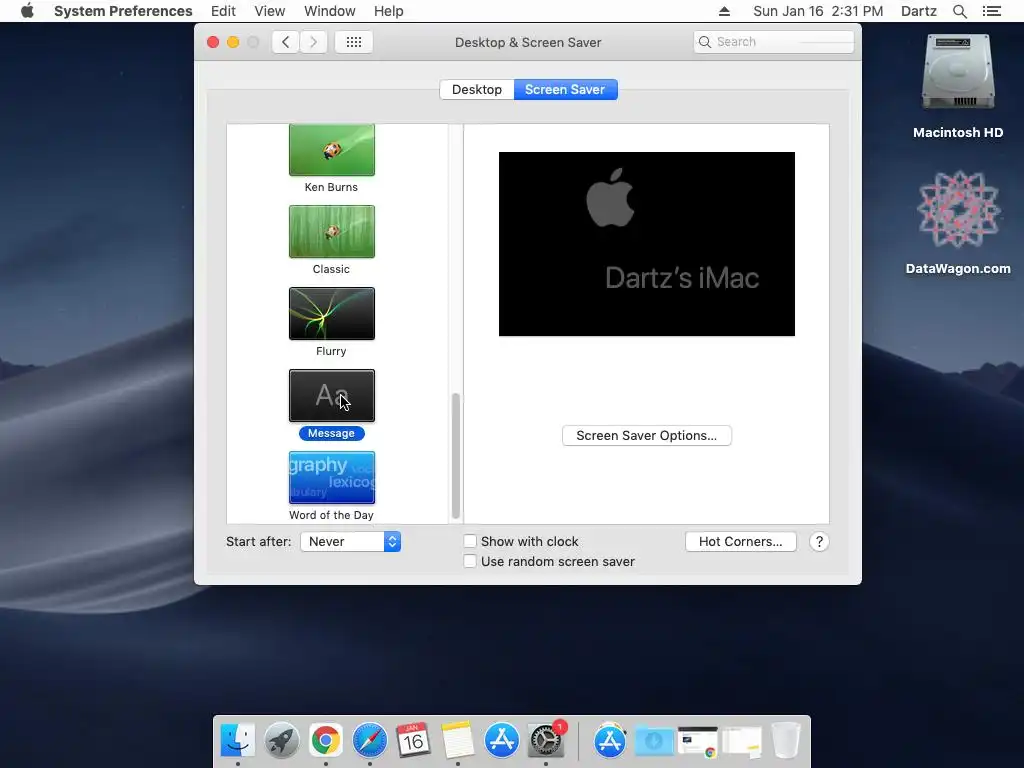
Task: Minimize window with the yellow button
Action: (233, 42)
